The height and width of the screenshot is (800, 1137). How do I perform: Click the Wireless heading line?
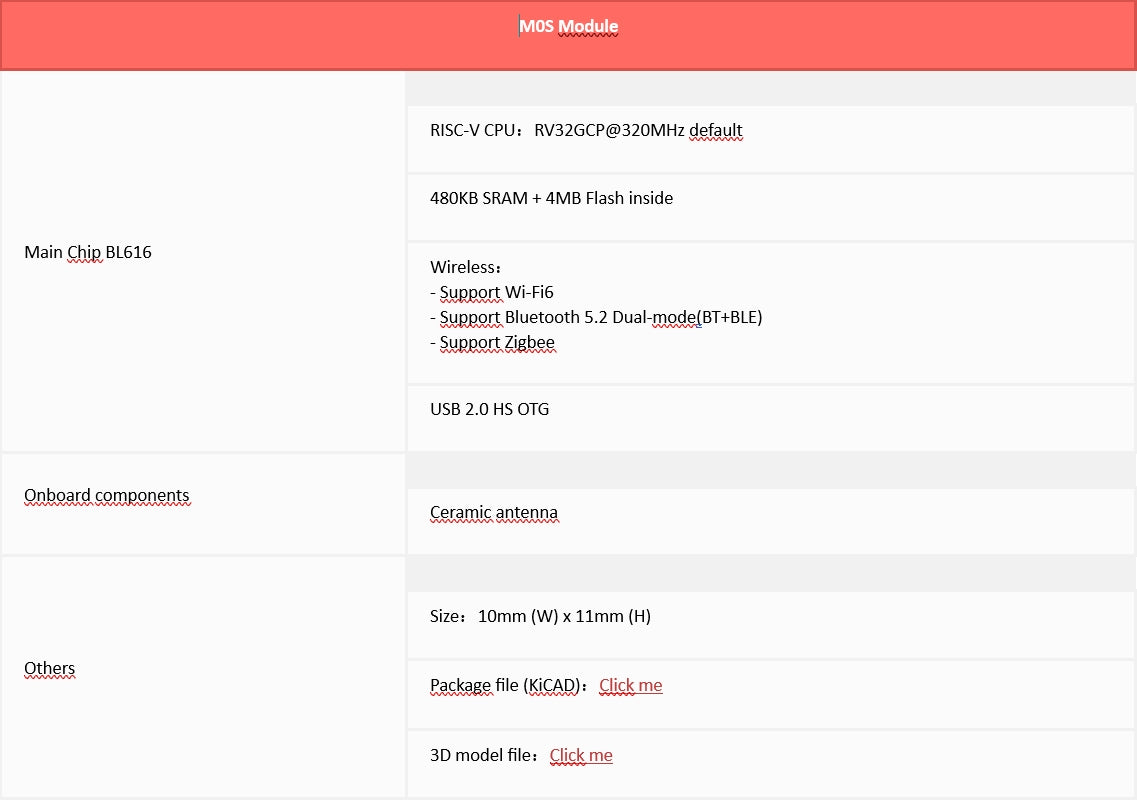click(x=466, y=267)
